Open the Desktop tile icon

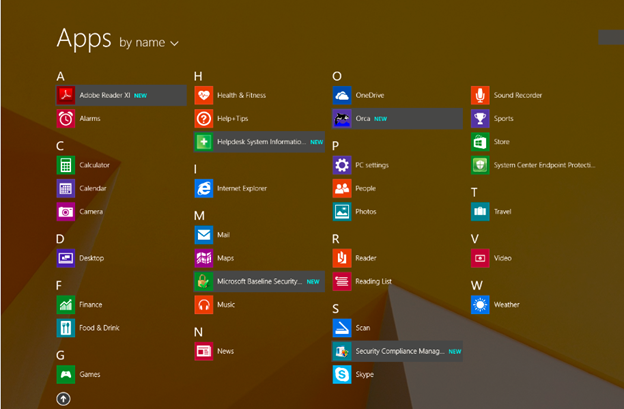pos(66,258)
